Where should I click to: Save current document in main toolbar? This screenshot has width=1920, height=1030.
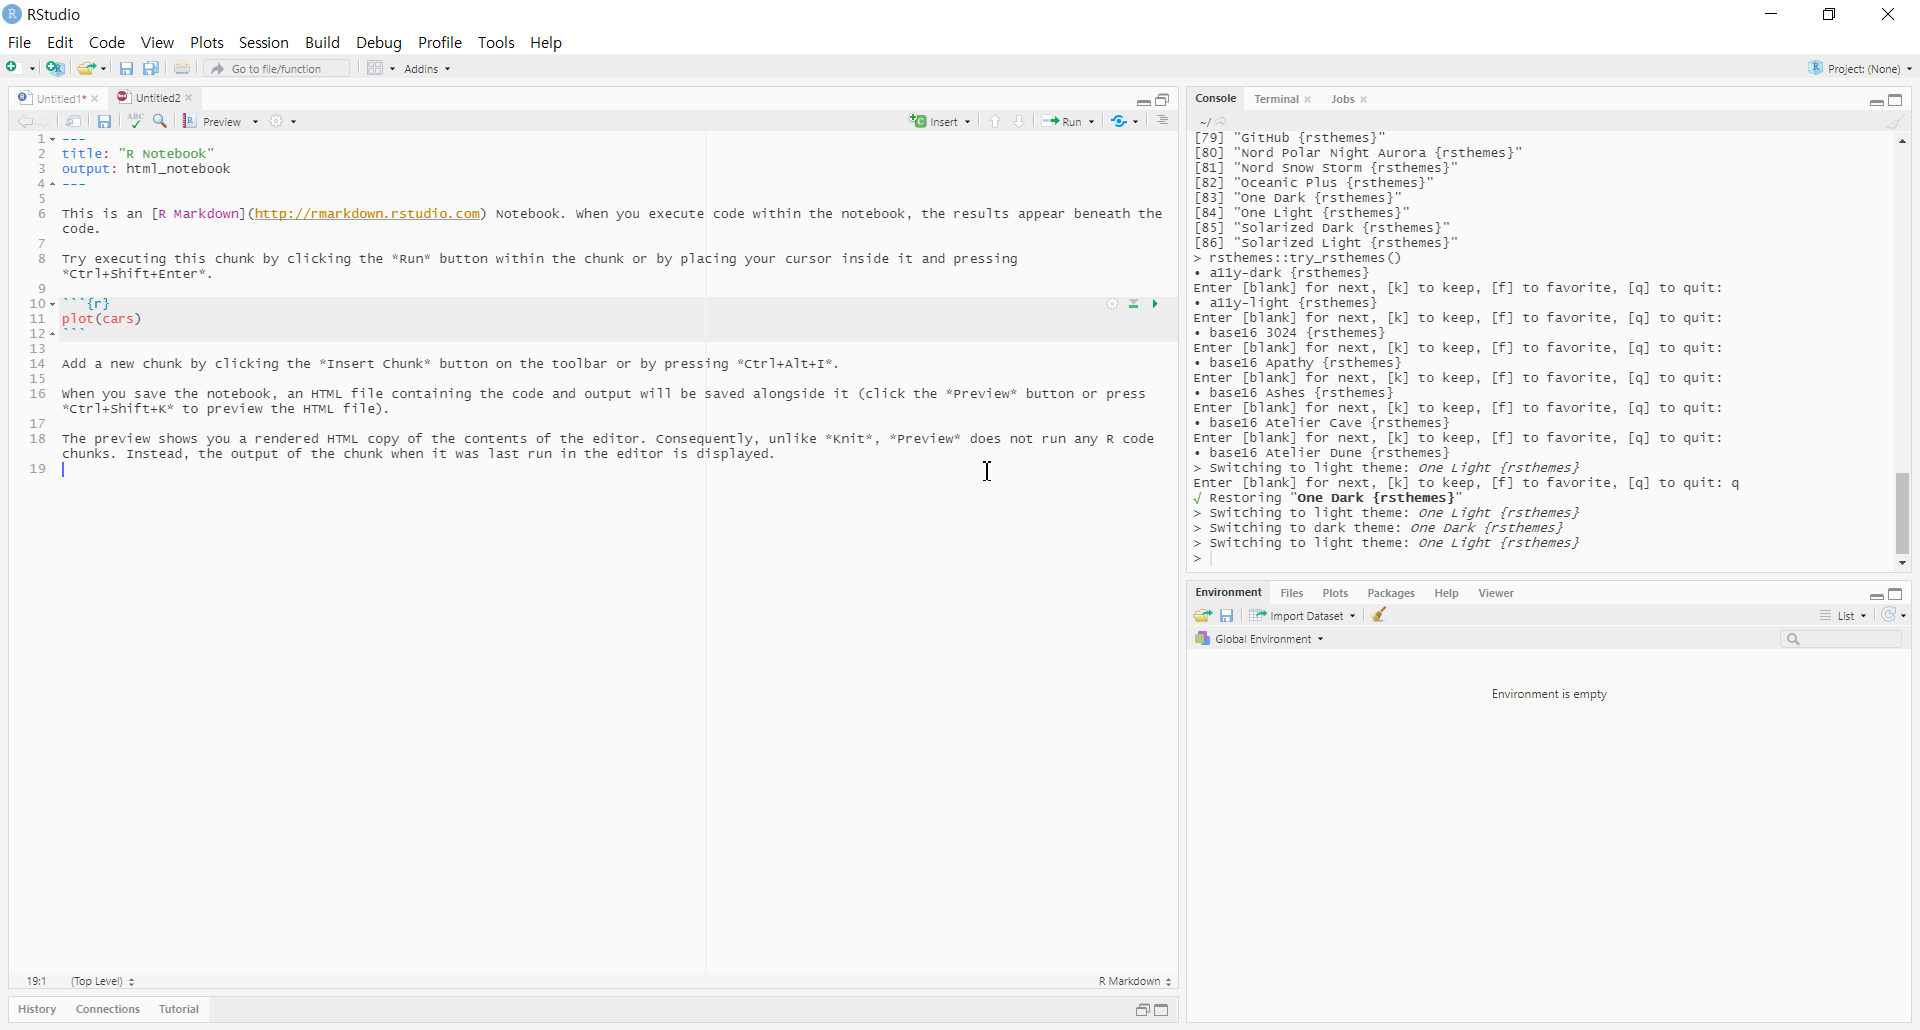[126, 68]
